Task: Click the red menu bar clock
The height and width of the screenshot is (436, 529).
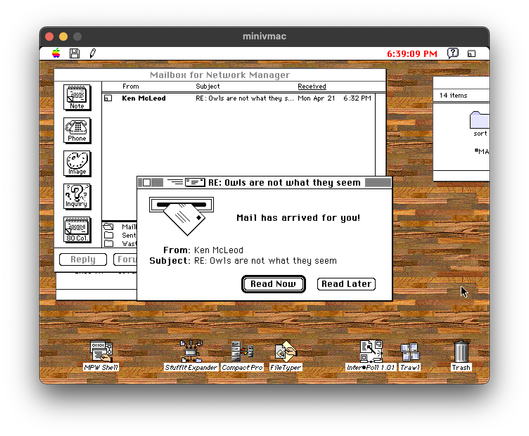Action: [412, 54]
